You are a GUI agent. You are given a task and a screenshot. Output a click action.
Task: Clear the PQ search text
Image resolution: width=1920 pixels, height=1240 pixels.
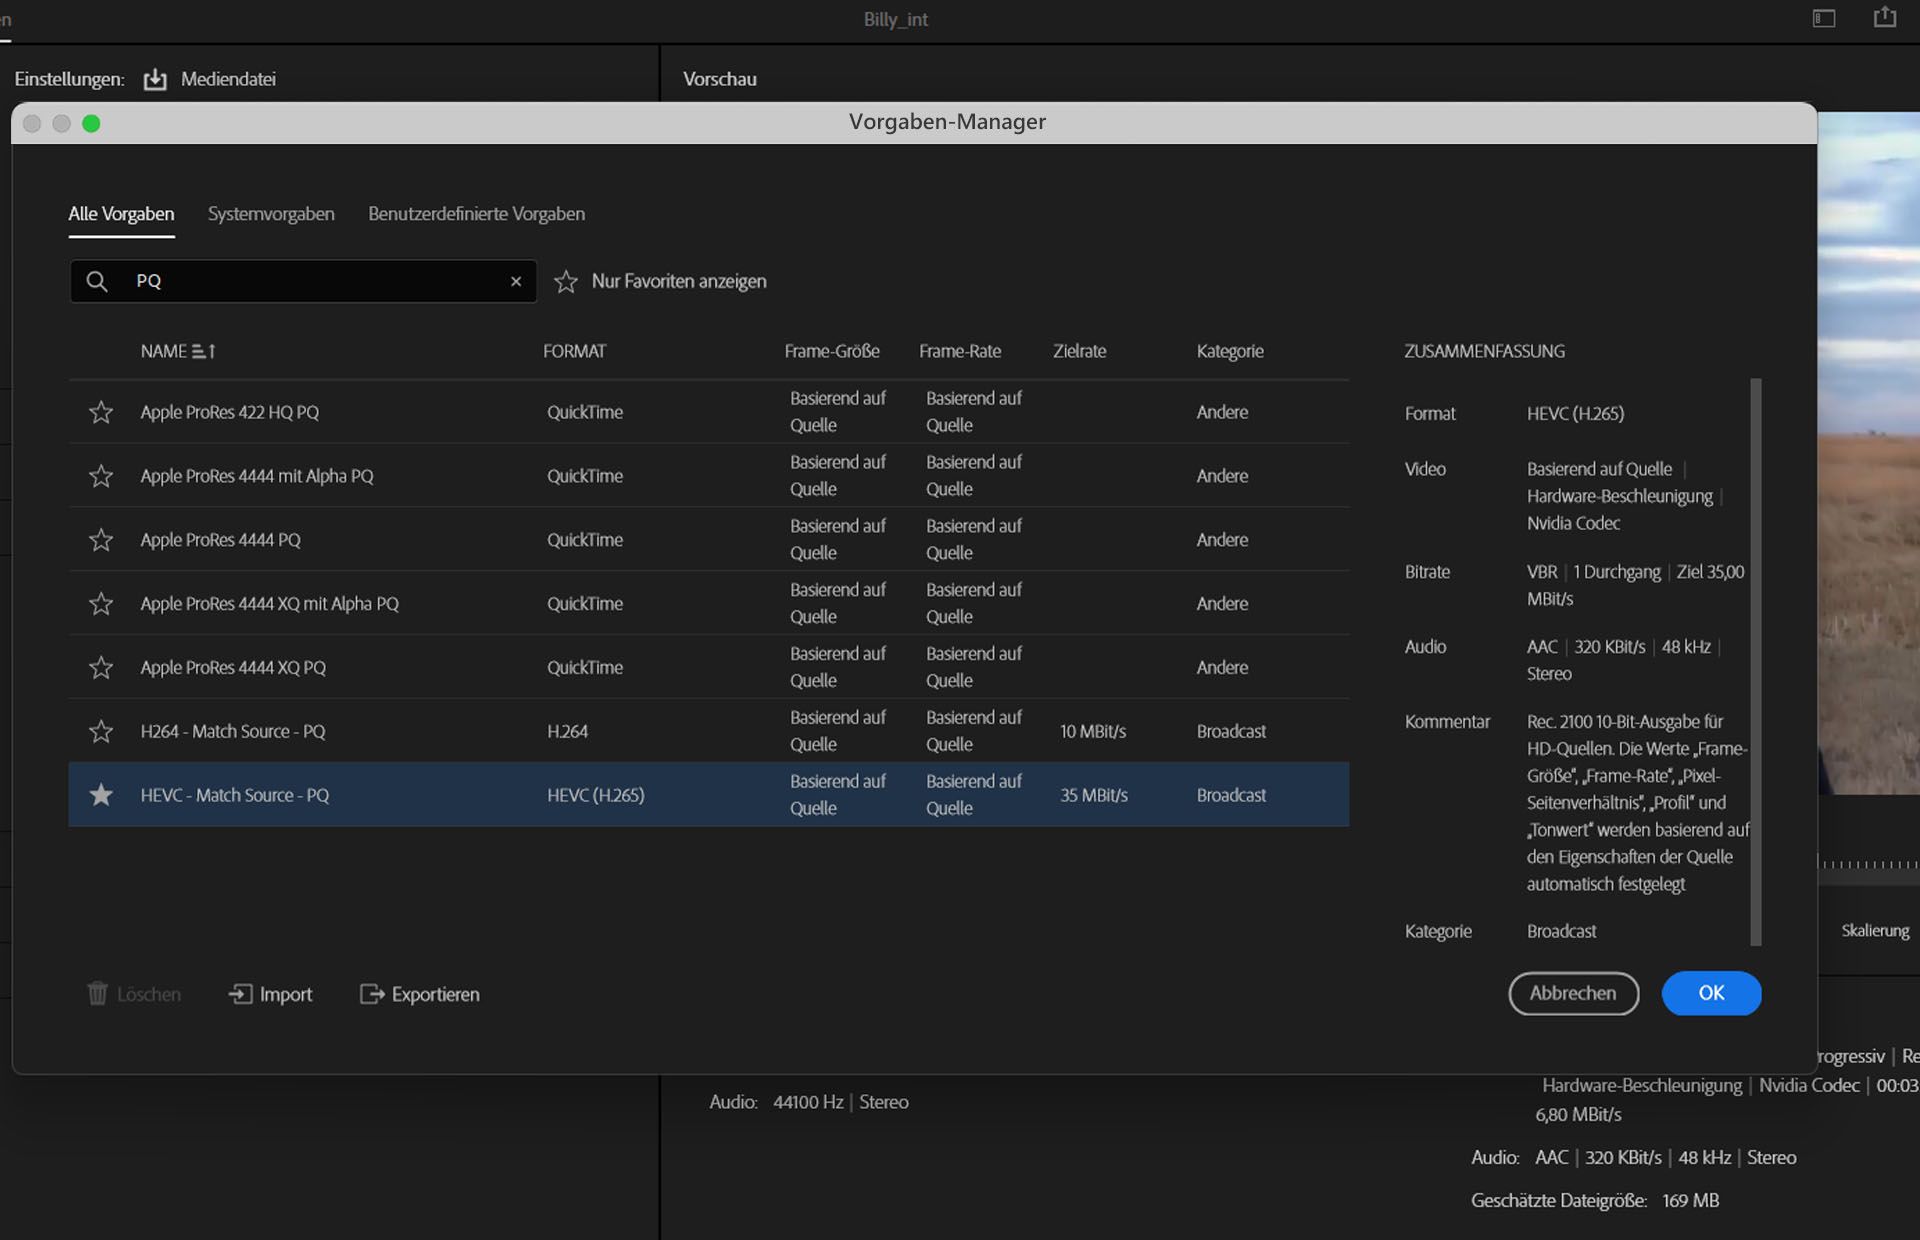[x=517, y=281]
